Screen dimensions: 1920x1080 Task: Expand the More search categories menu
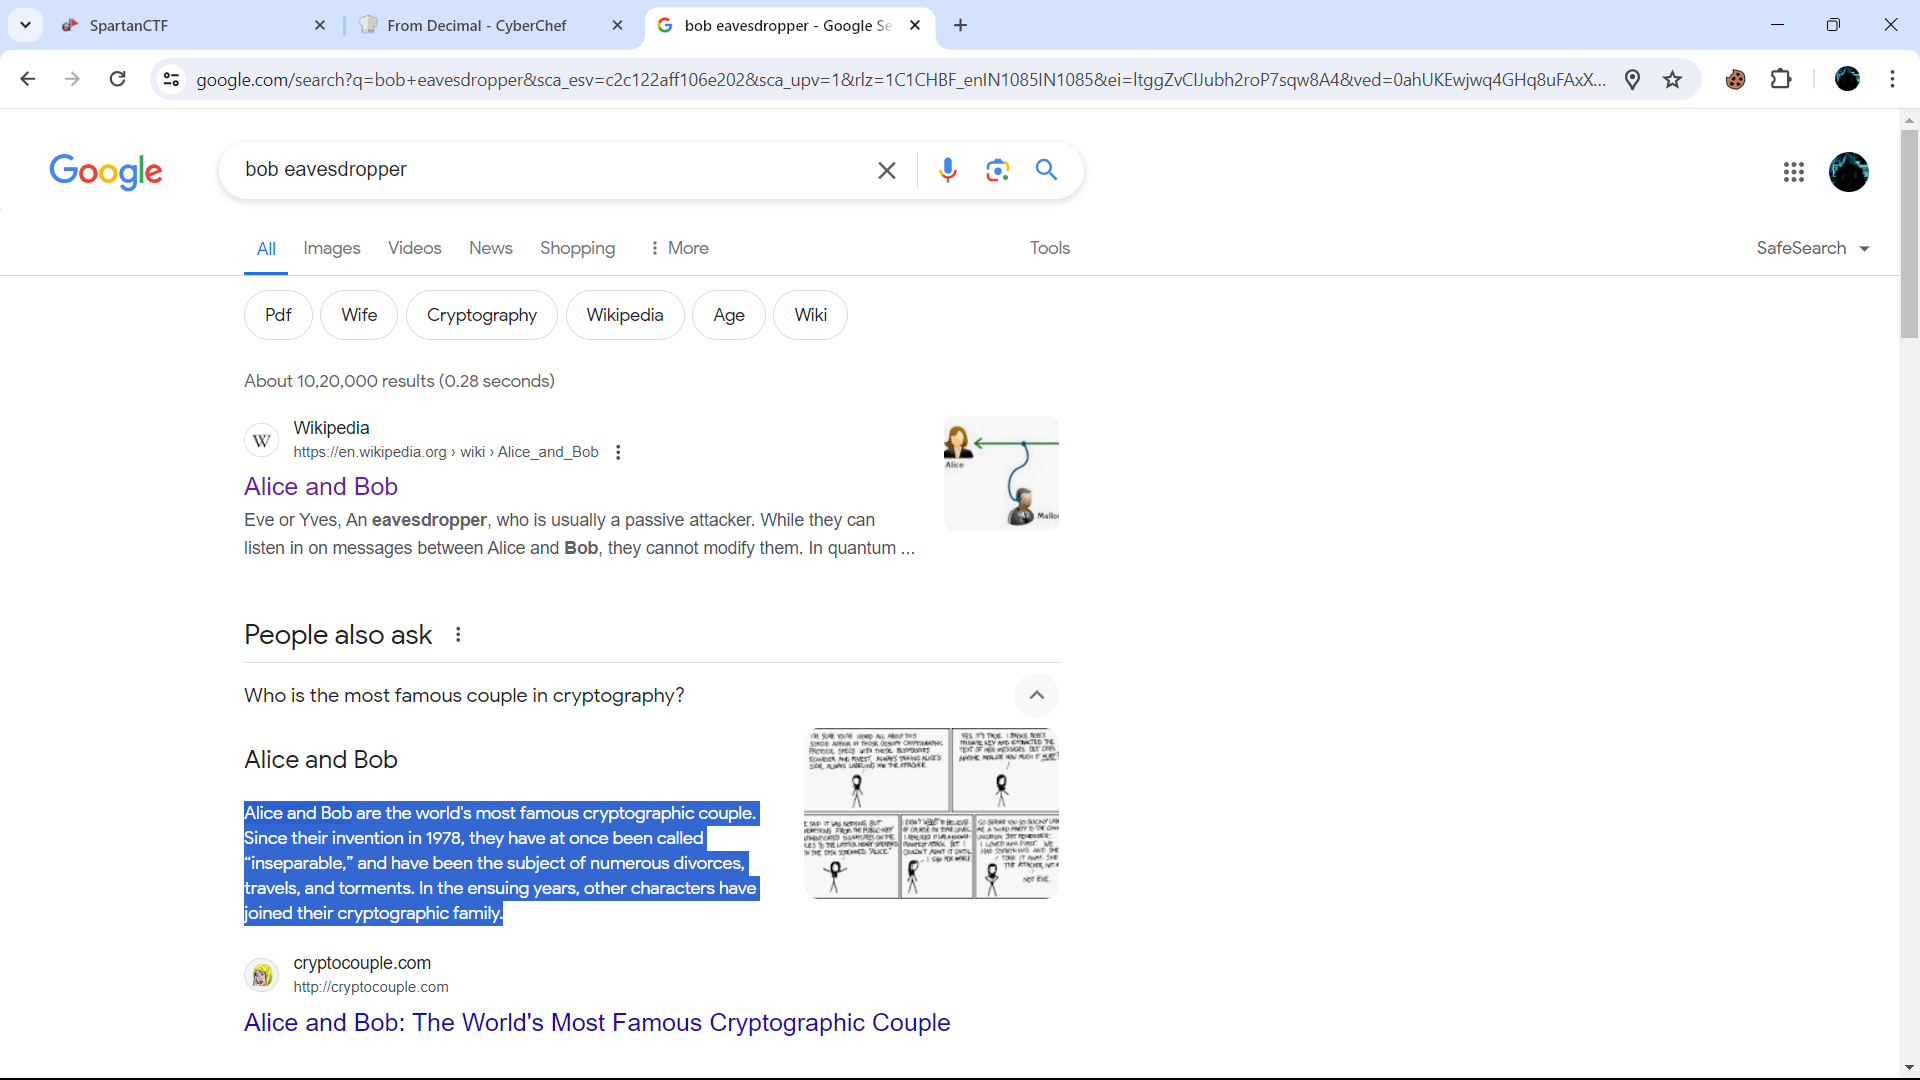(x=679, y=248)
